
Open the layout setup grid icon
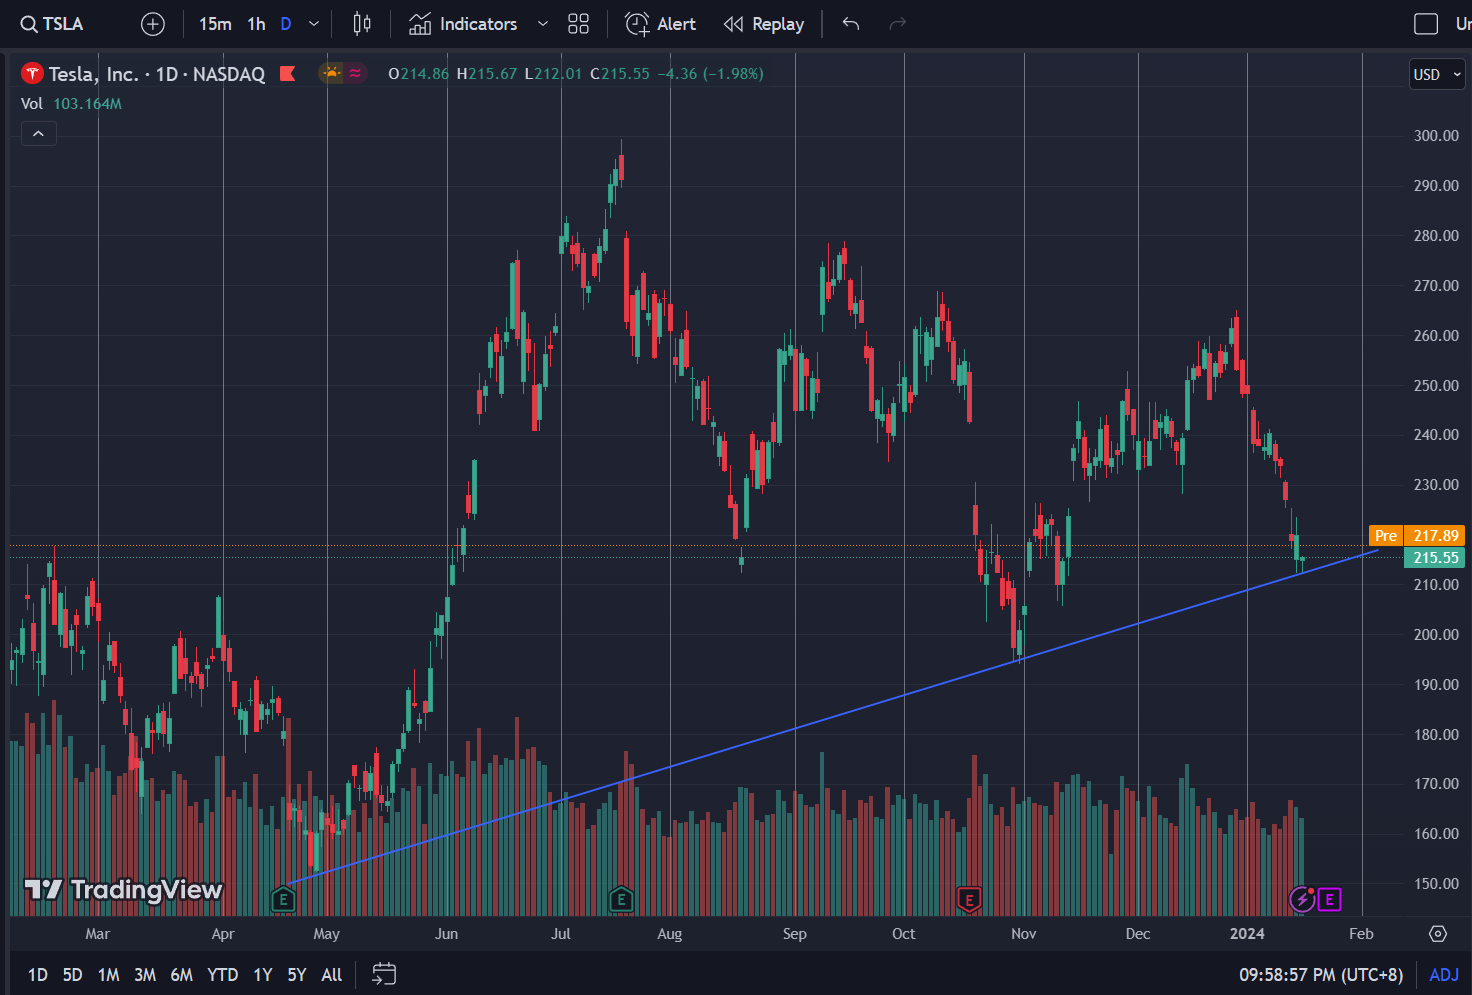tap(579, 24)
